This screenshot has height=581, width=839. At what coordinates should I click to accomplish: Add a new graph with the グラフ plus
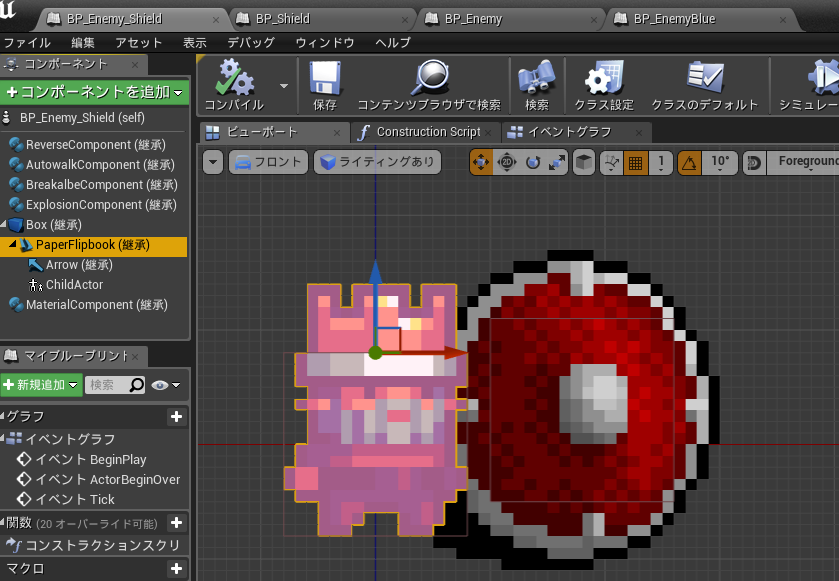click(x=177, y=417)
